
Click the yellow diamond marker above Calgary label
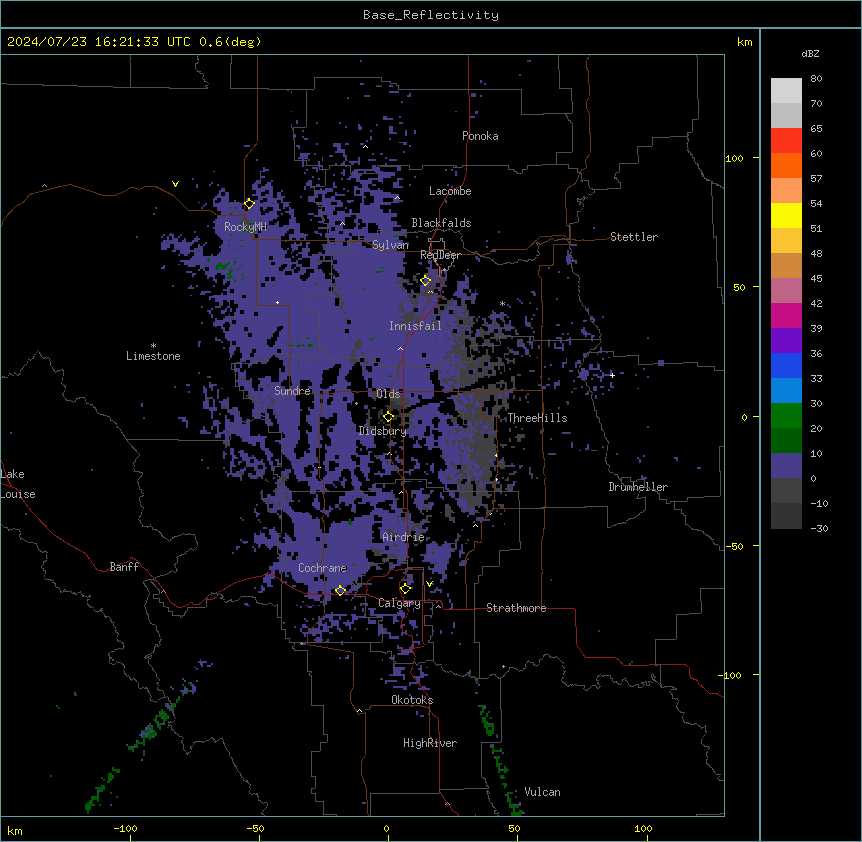(405, 589)
